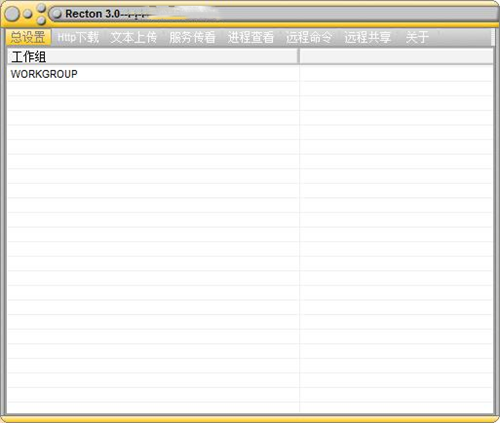Click the large round button in title bar
The image size is (500, 423).
[x=12, y=14]
